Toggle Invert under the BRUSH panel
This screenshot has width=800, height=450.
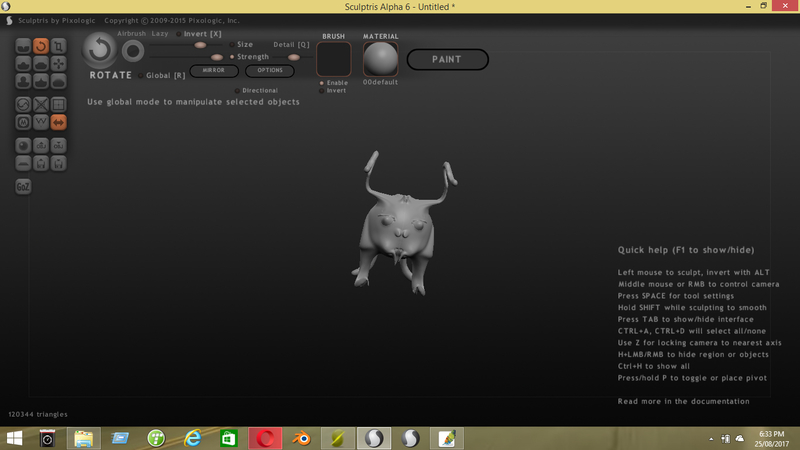333,90
